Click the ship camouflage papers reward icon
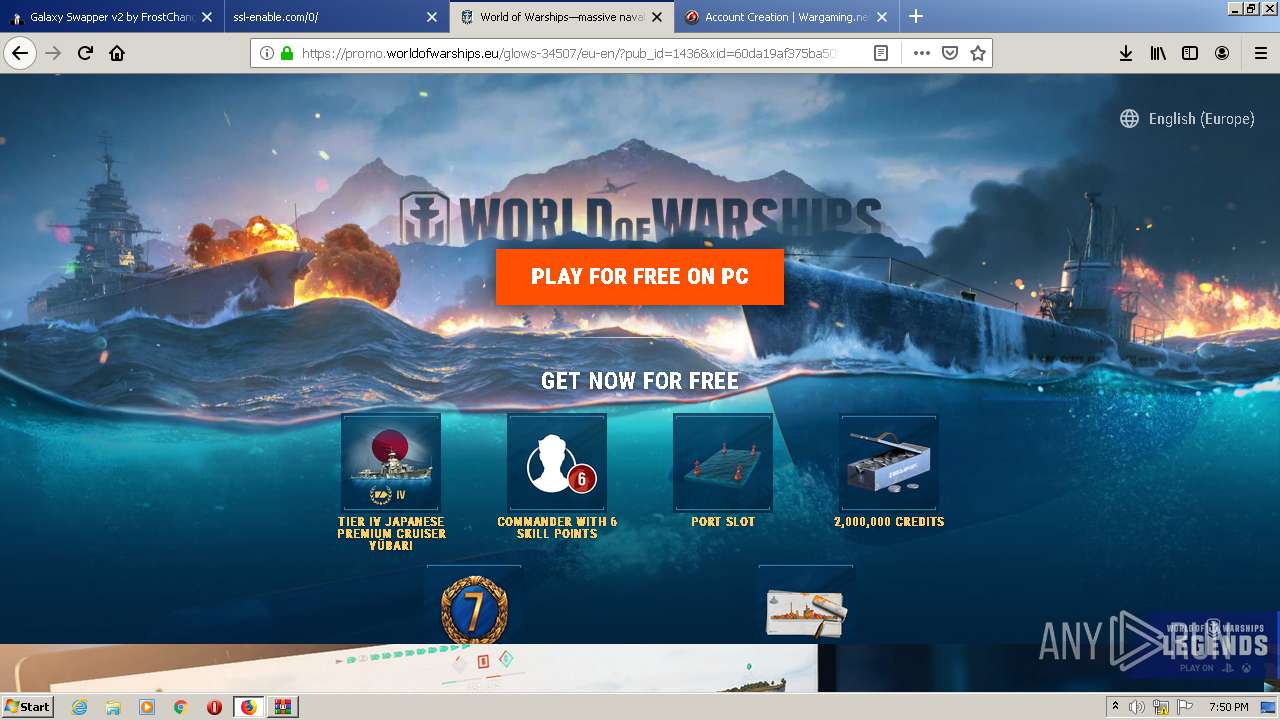Screen dimensions: 1280x720 pos(806,606)
